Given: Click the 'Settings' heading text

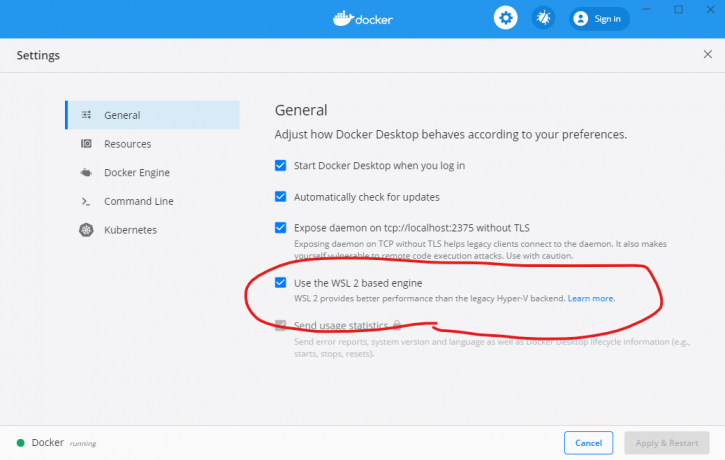Looking at the screenshot, I should click(x=38, y=55).
